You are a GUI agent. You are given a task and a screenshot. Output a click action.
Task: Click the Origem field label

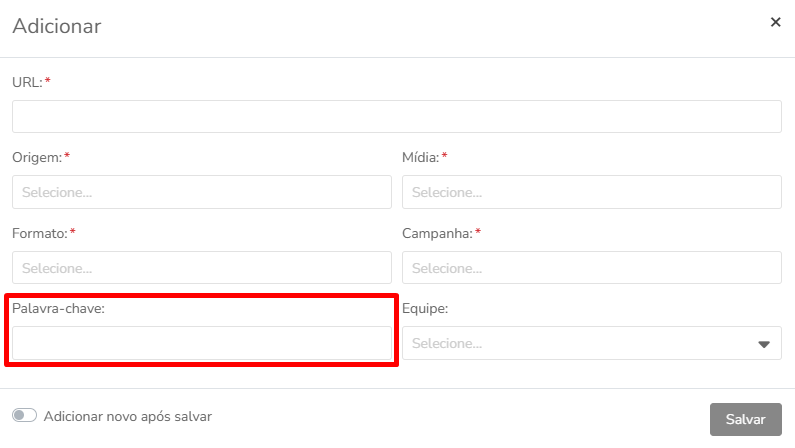pyautogui.click(x=37, y=158)
